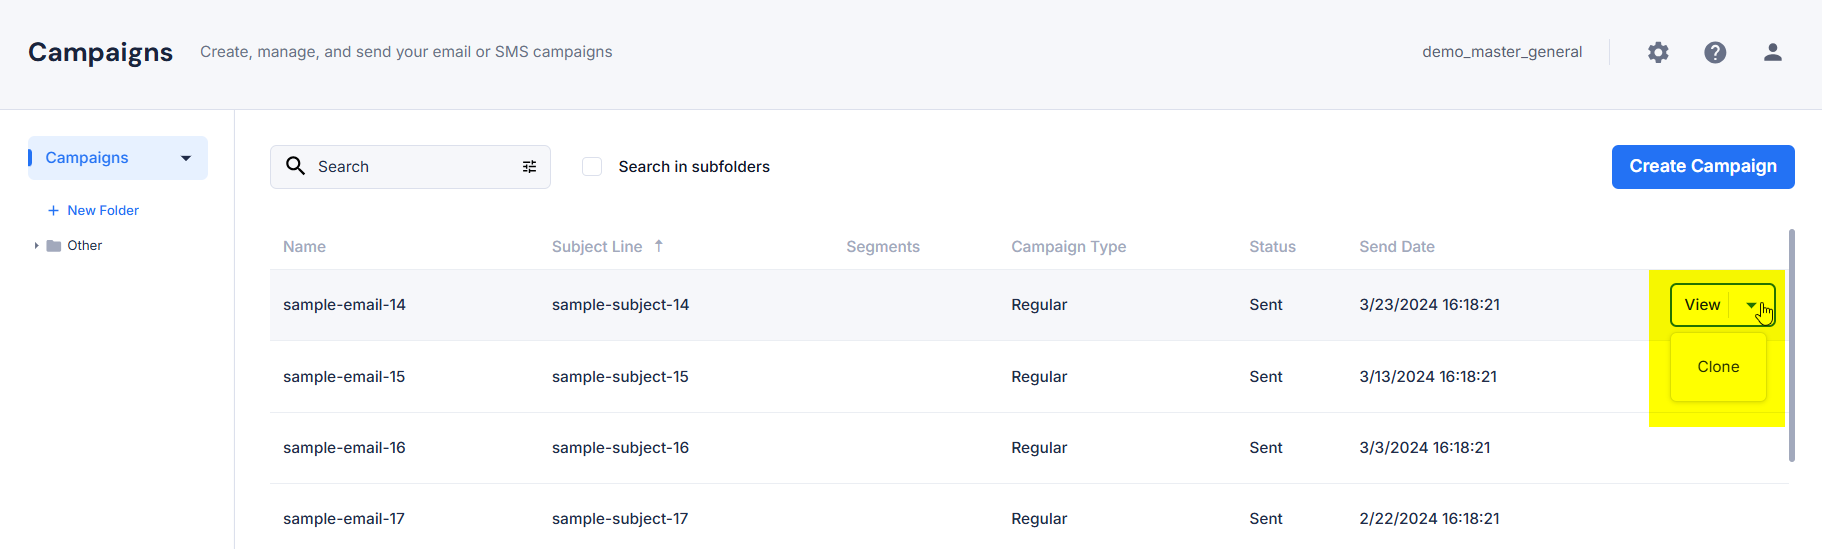This screenshot has width=1822, height=549.
Task: Click the campaign list vertical scrollbar
Action: pos(1791,345)
